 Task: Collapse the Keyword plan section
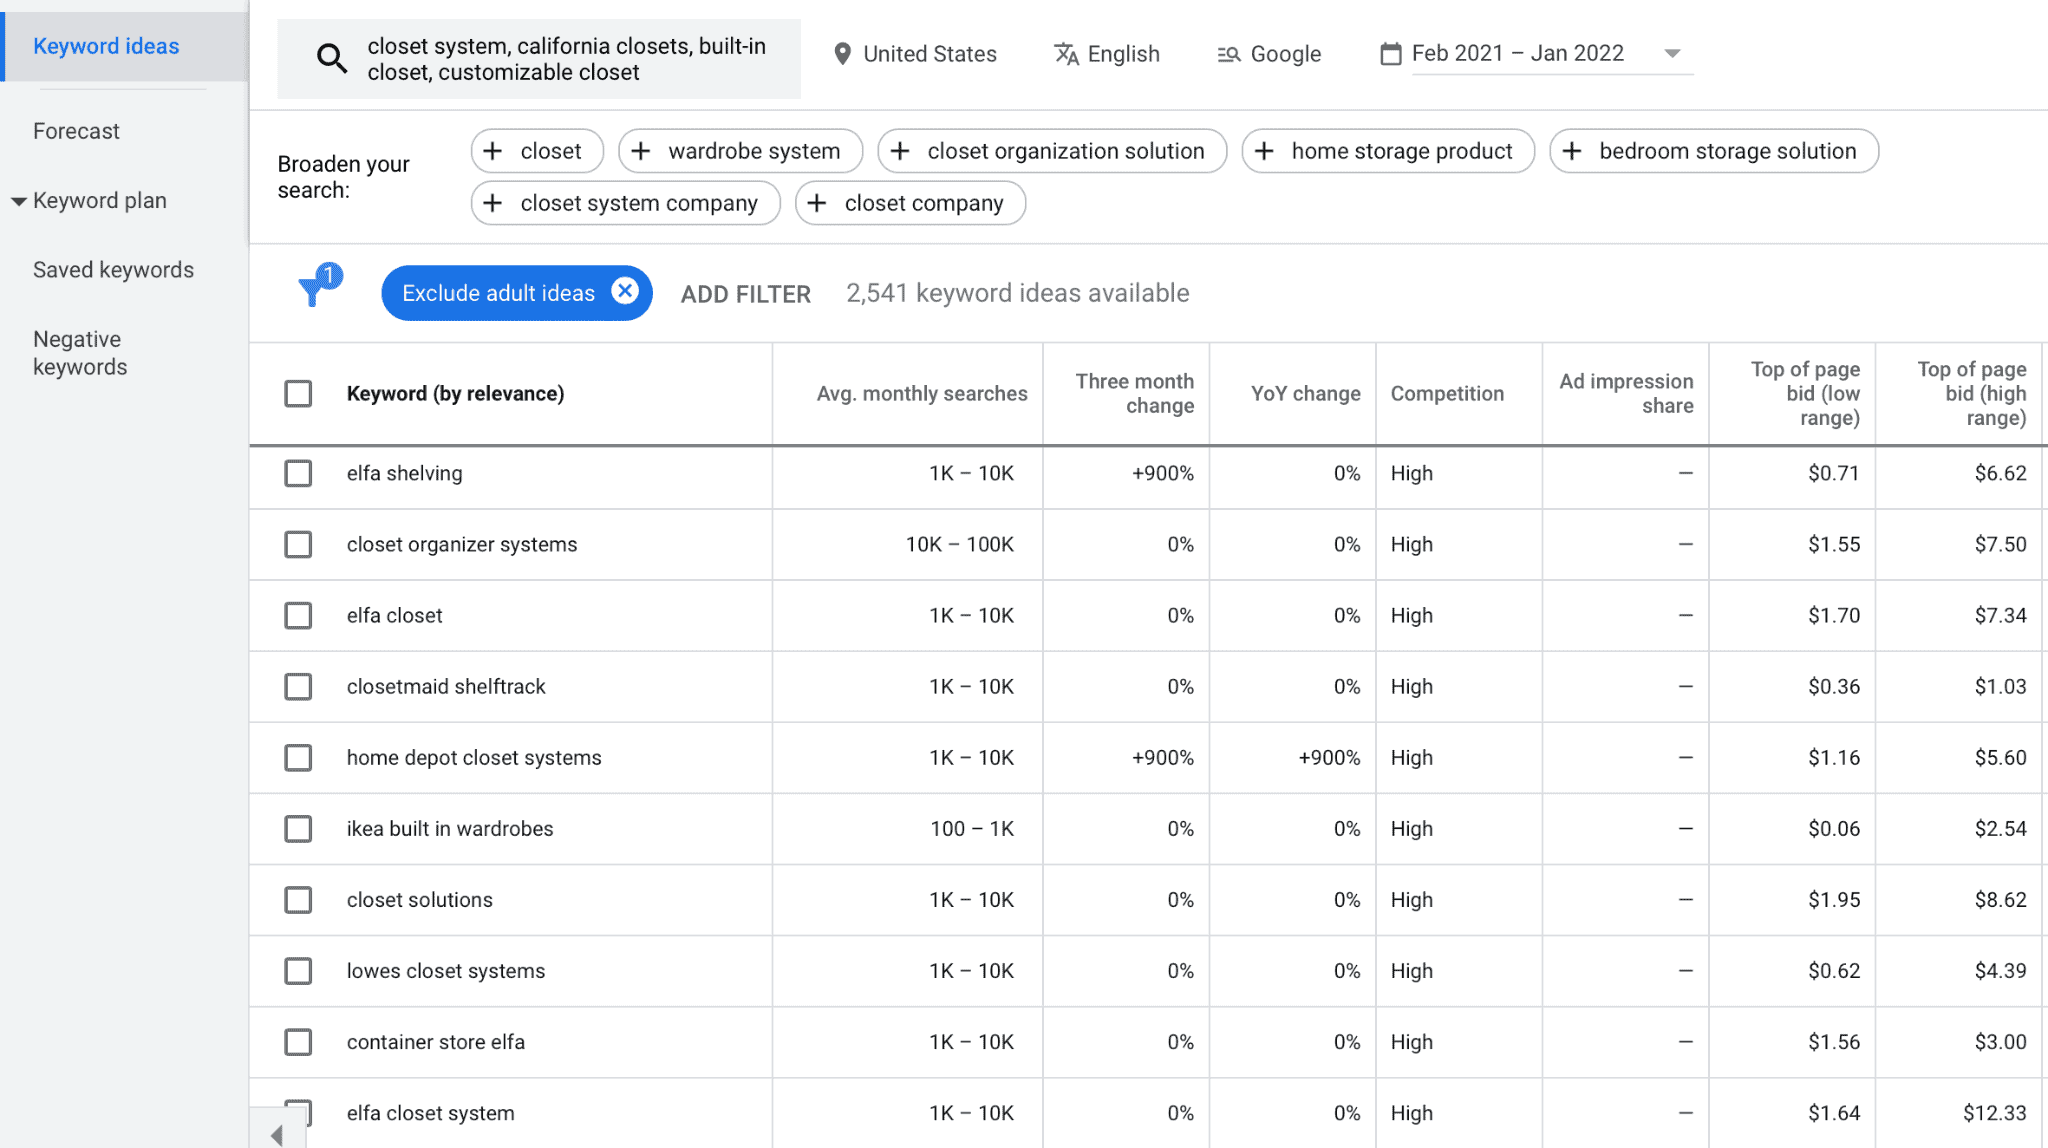pyautogui.click(x=20, y=200)
